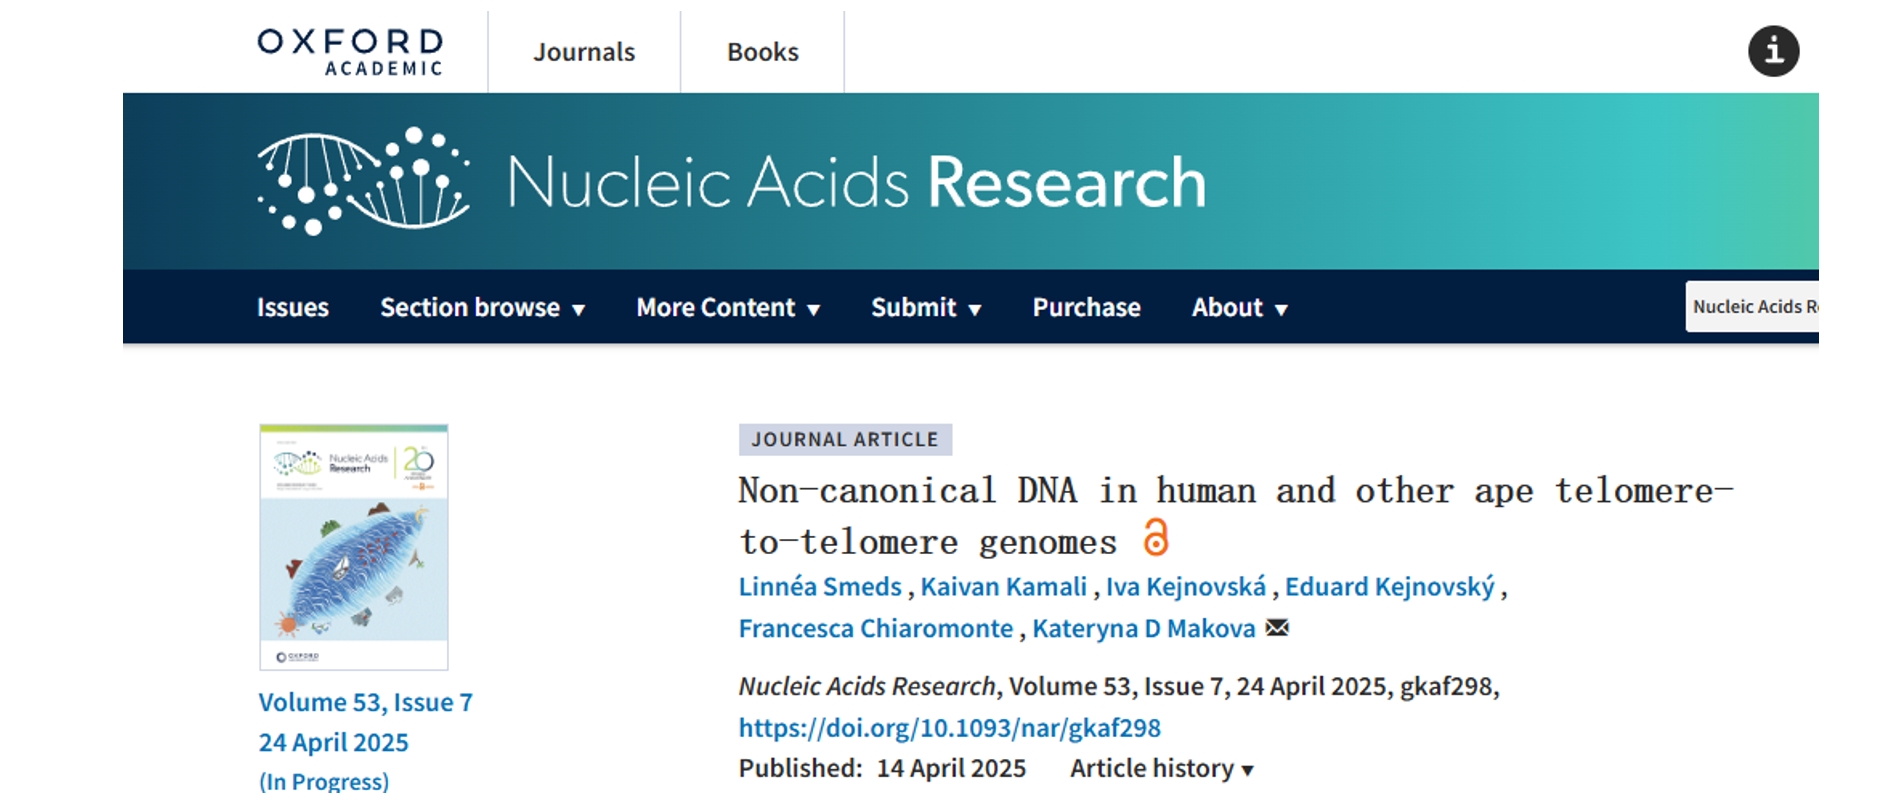The width and height of the screenshot is (1901, 811).
Task: Open the Issues menu item
Action: 293,307
